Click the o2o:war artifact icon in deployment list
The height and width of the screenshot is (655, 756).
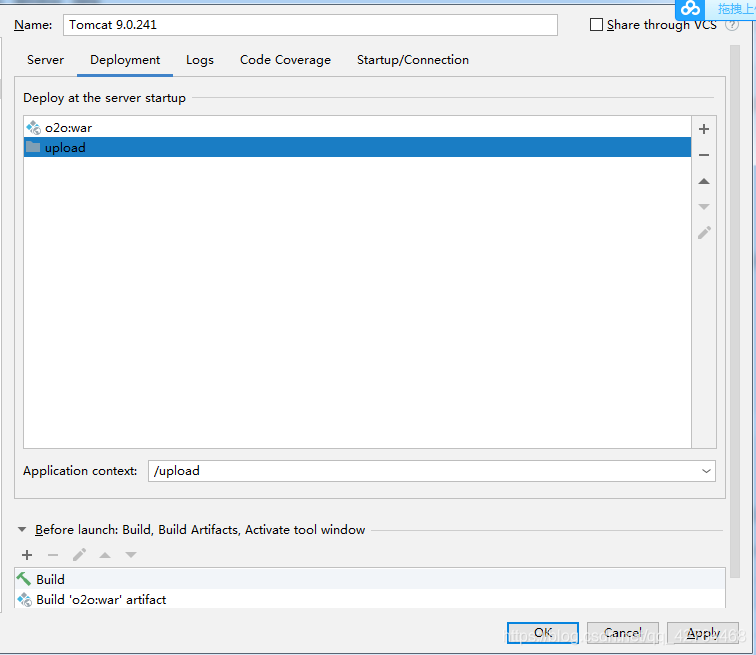click(33, 128)
